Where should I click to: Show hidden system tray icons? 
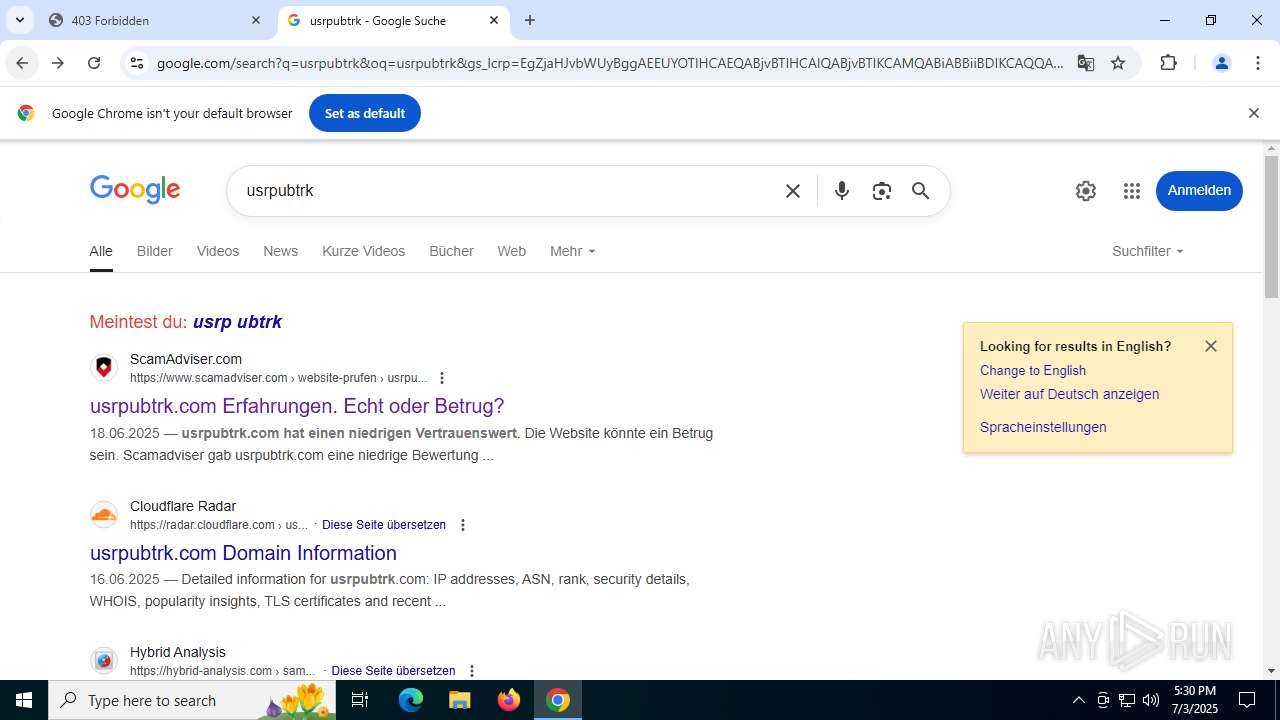pyautogui.click(x=1078, y=700)
